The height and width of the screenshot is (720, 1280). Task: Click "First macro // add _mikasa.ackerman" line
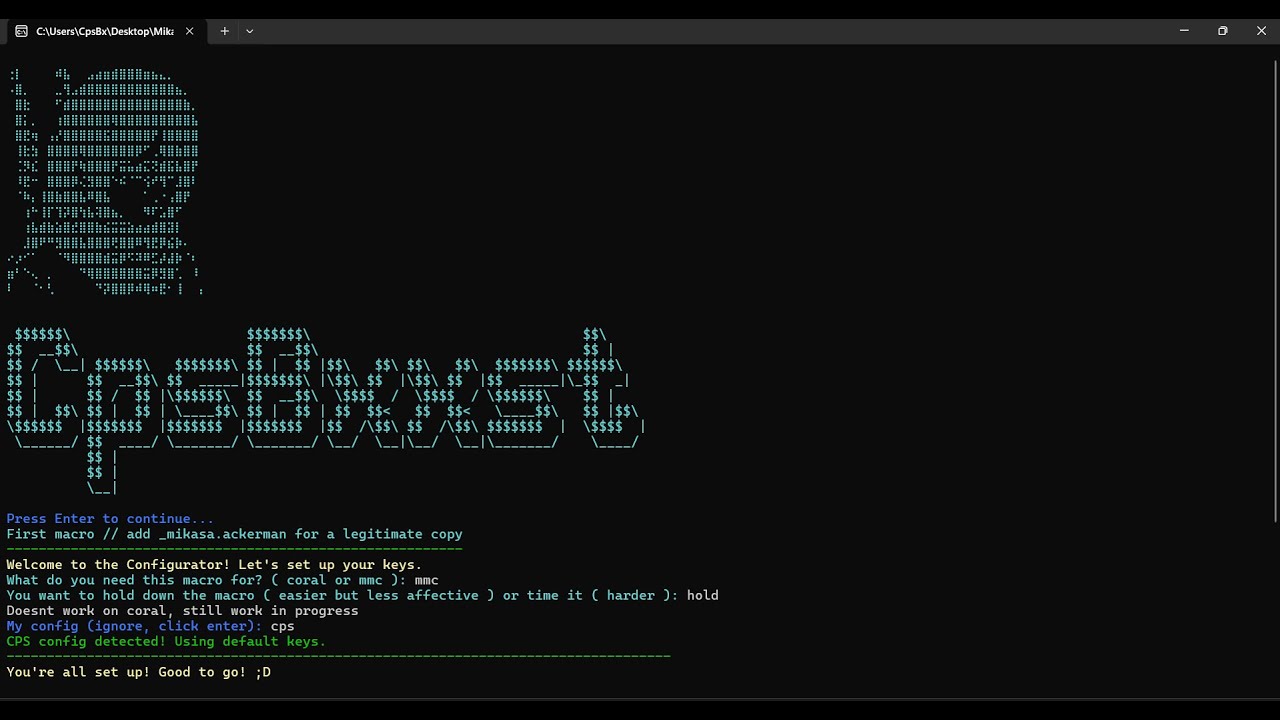[x=234, y=534]
